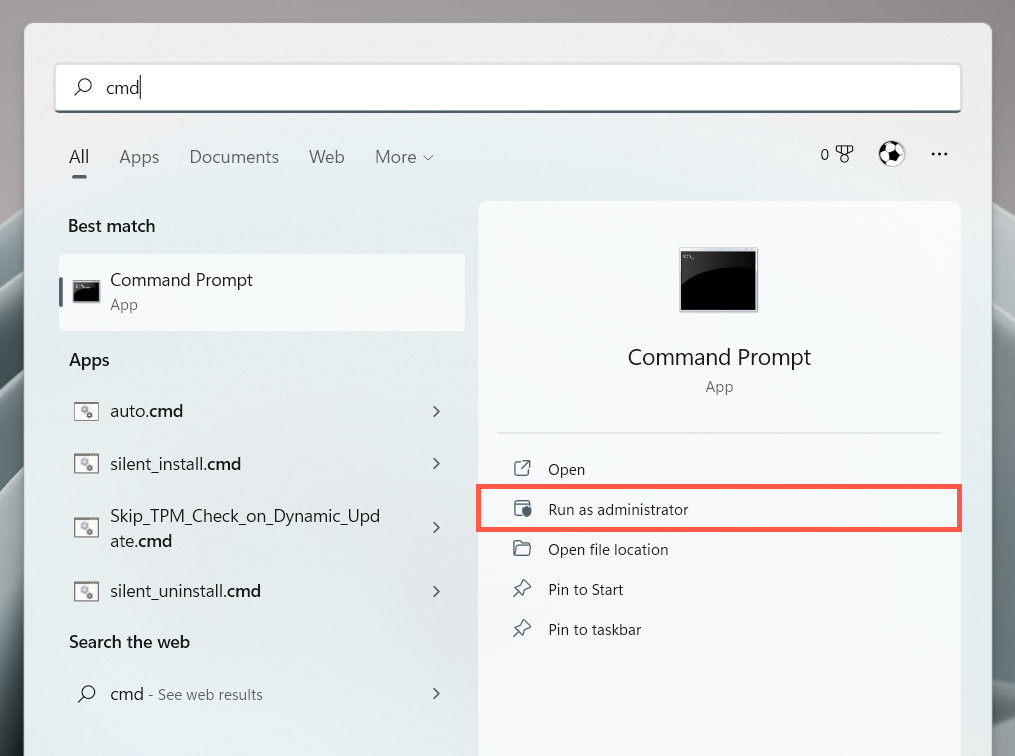Run Command Prompt as administrator
1015x756 pixels.
coord(618,510)
